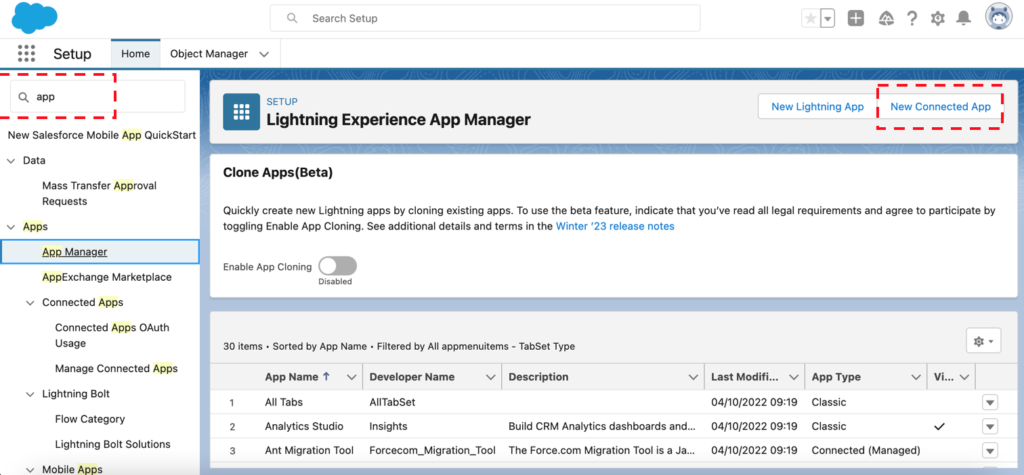The height and width of the screenshot is (475, 1024).
Task: Open the Last Modified column chevron menu
Action: tap(793, 378)
